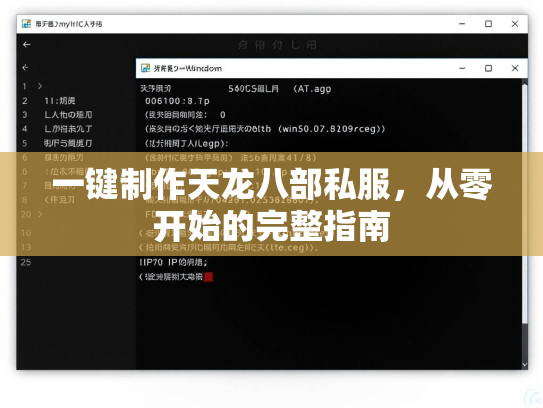Click line number 25 in the left list
Screen dimensions: 543x408
click(x=26, y=262)
